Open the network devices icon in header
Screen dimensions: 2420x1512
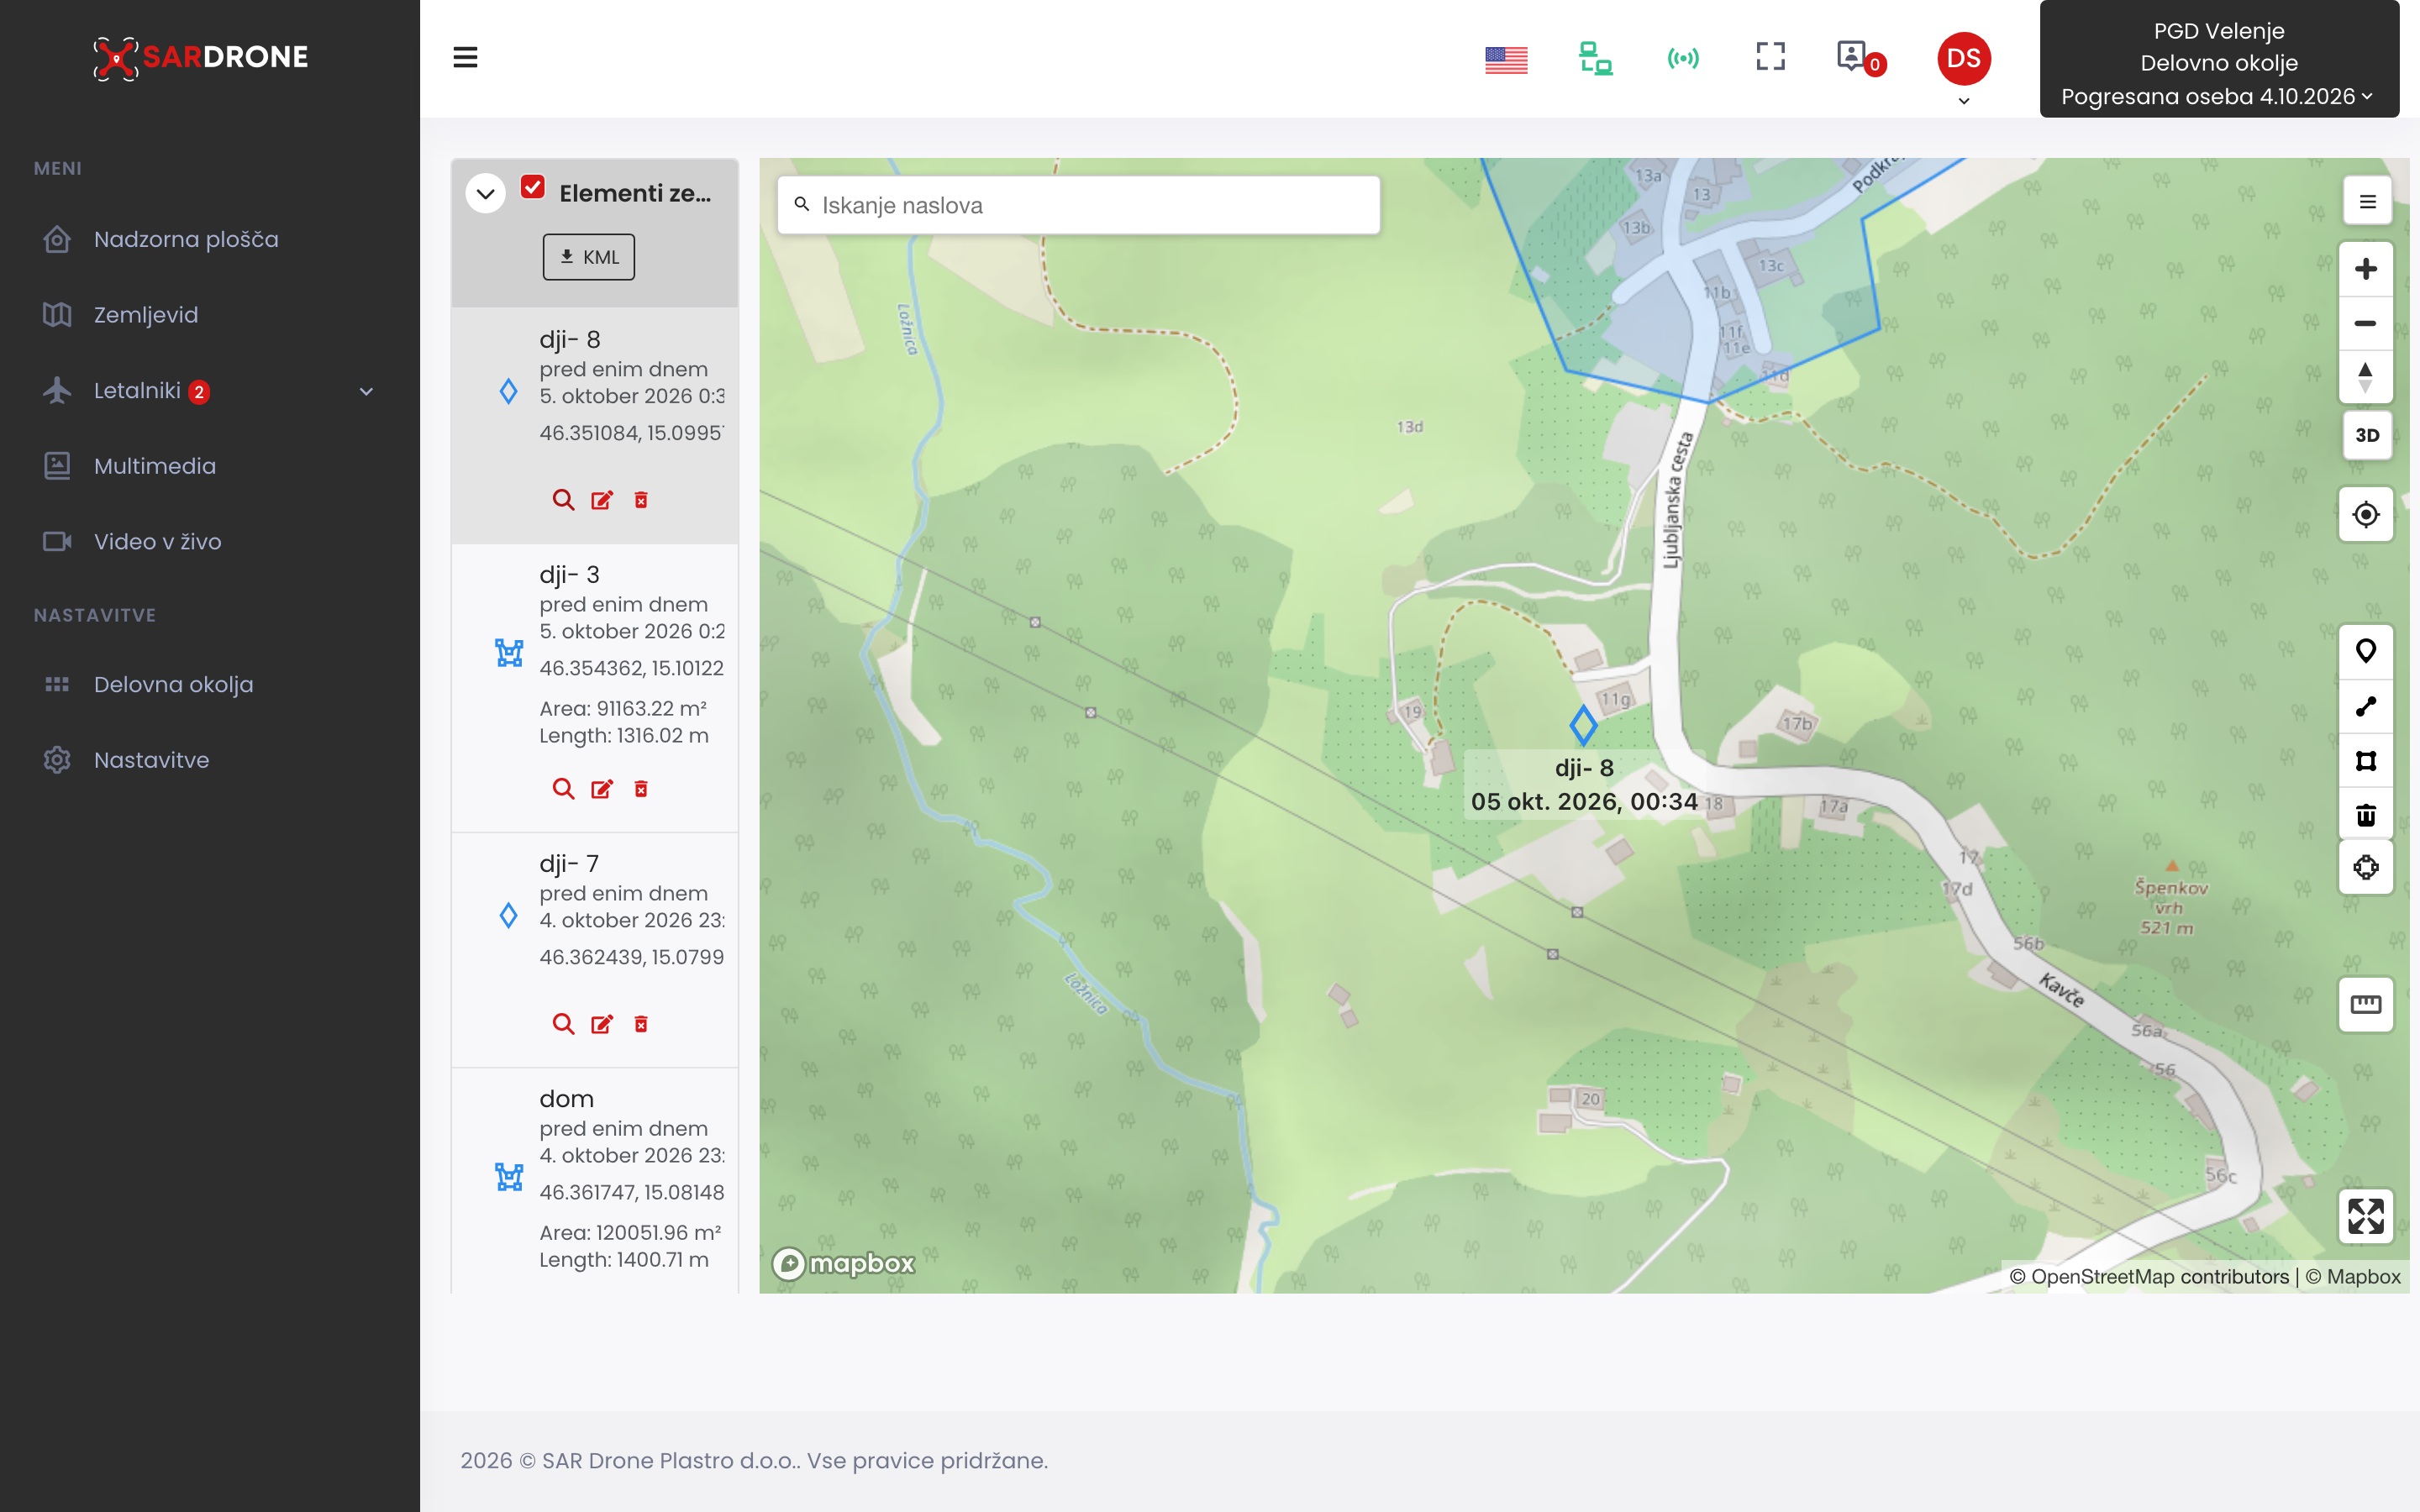[x=1595, y=58]
